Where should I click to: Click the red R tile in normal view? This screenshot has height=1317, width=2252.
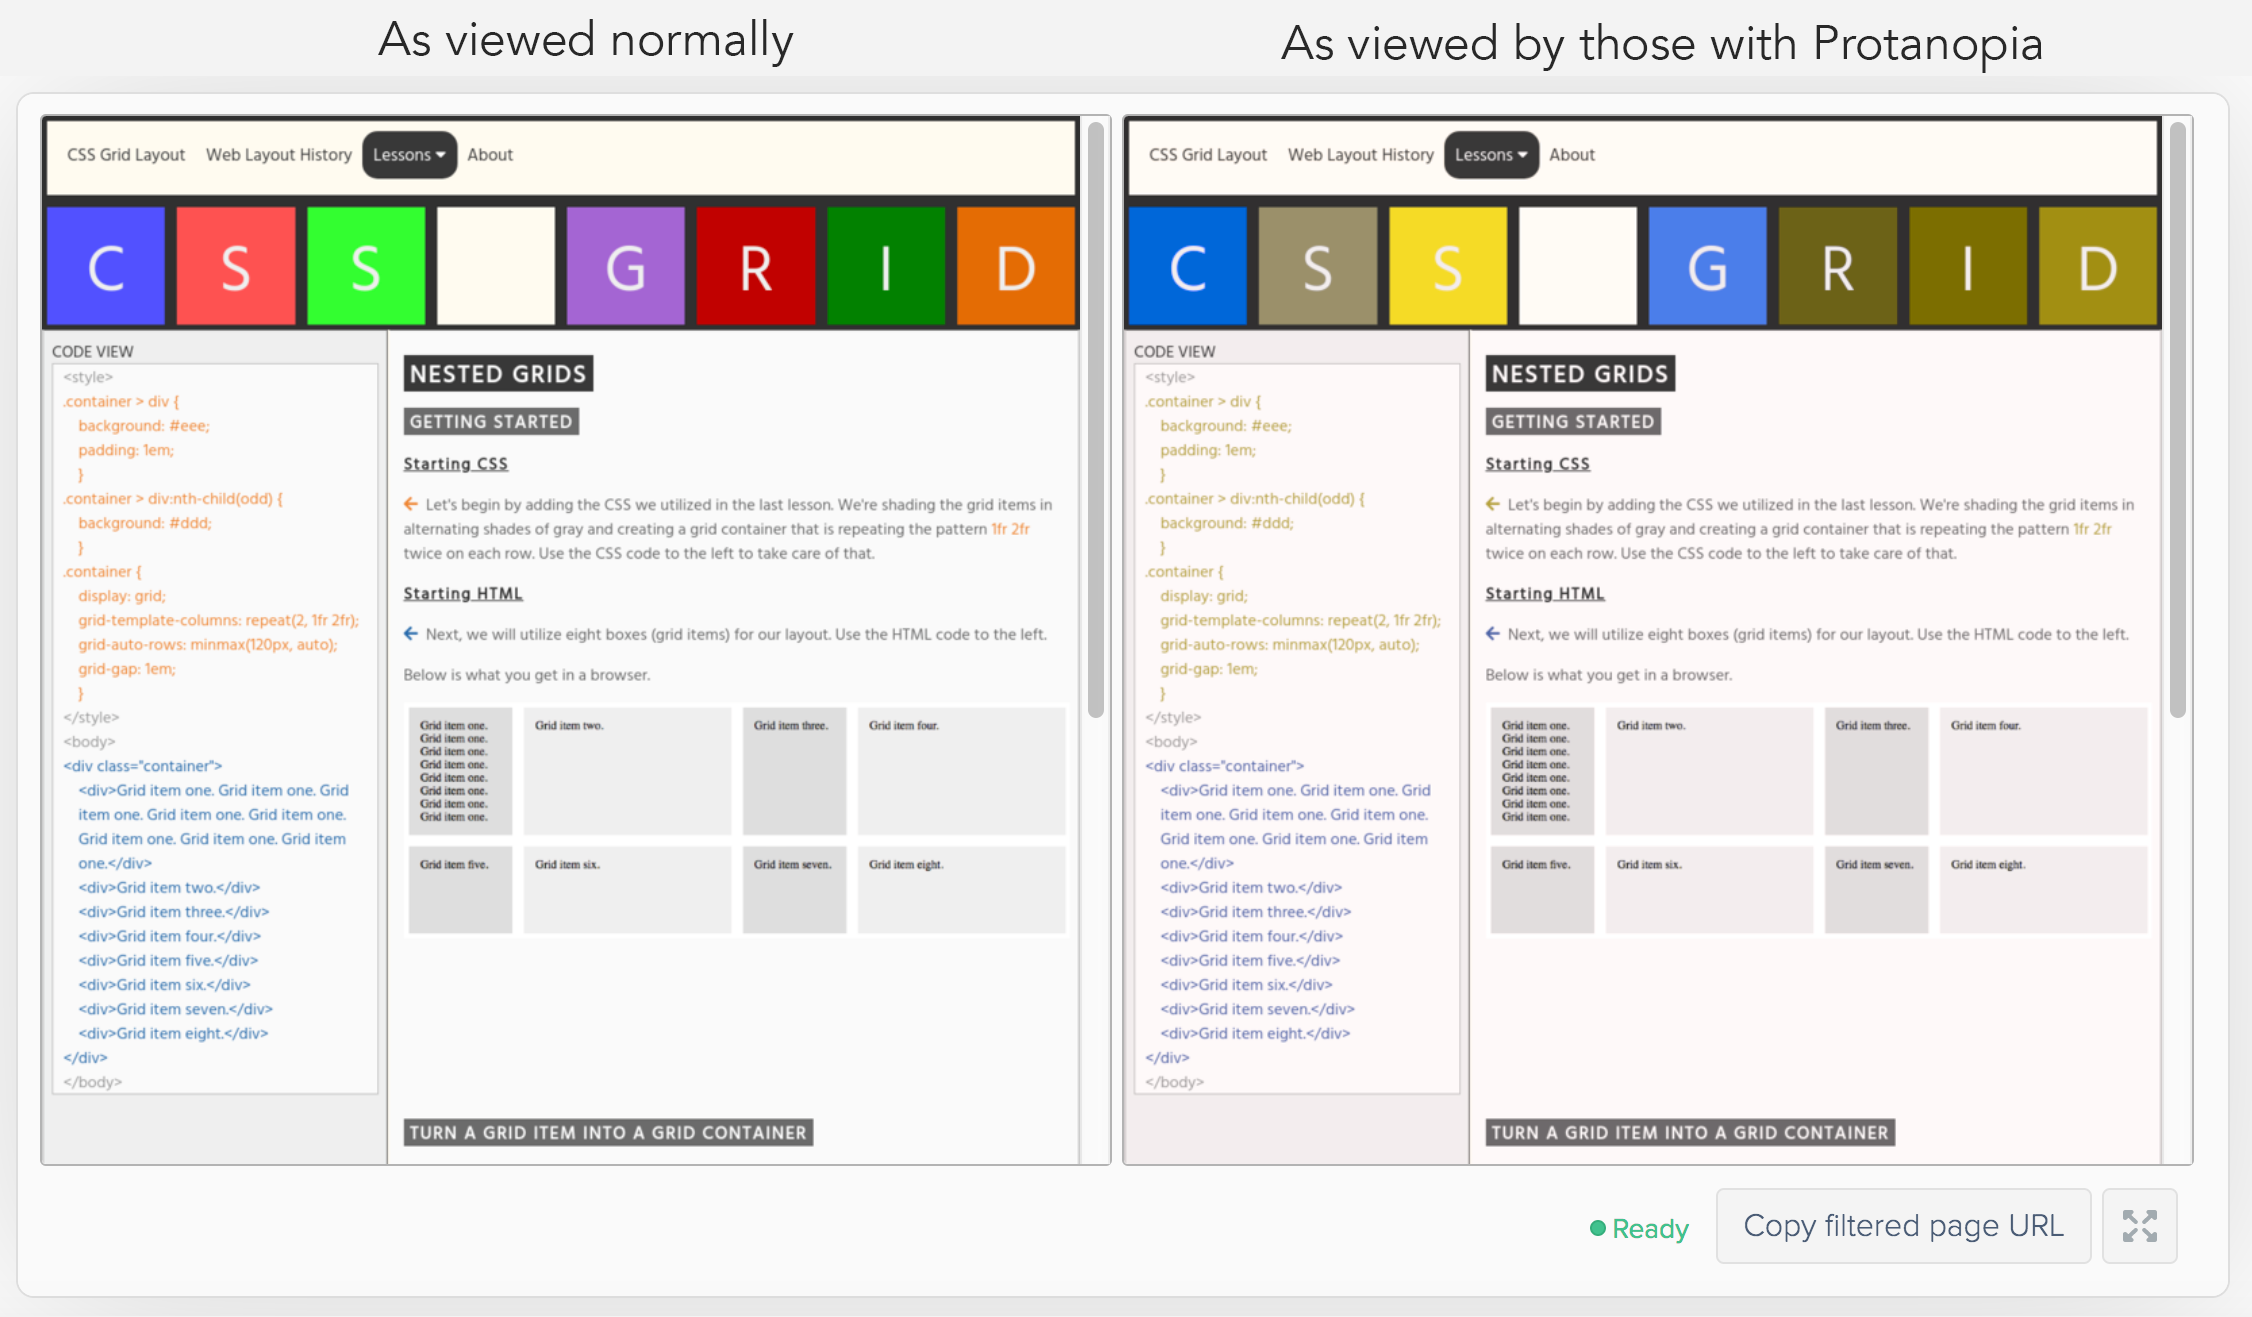pyautogui.click(x=755, y=266)
